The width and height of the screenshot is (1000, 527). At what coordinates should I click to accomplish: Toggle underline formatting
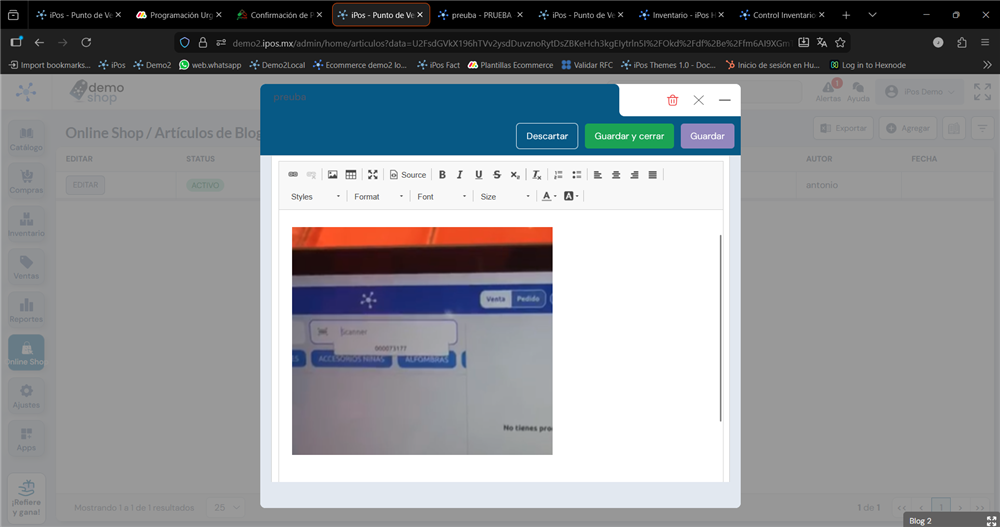pyautogui.click(x=479, y=175)
